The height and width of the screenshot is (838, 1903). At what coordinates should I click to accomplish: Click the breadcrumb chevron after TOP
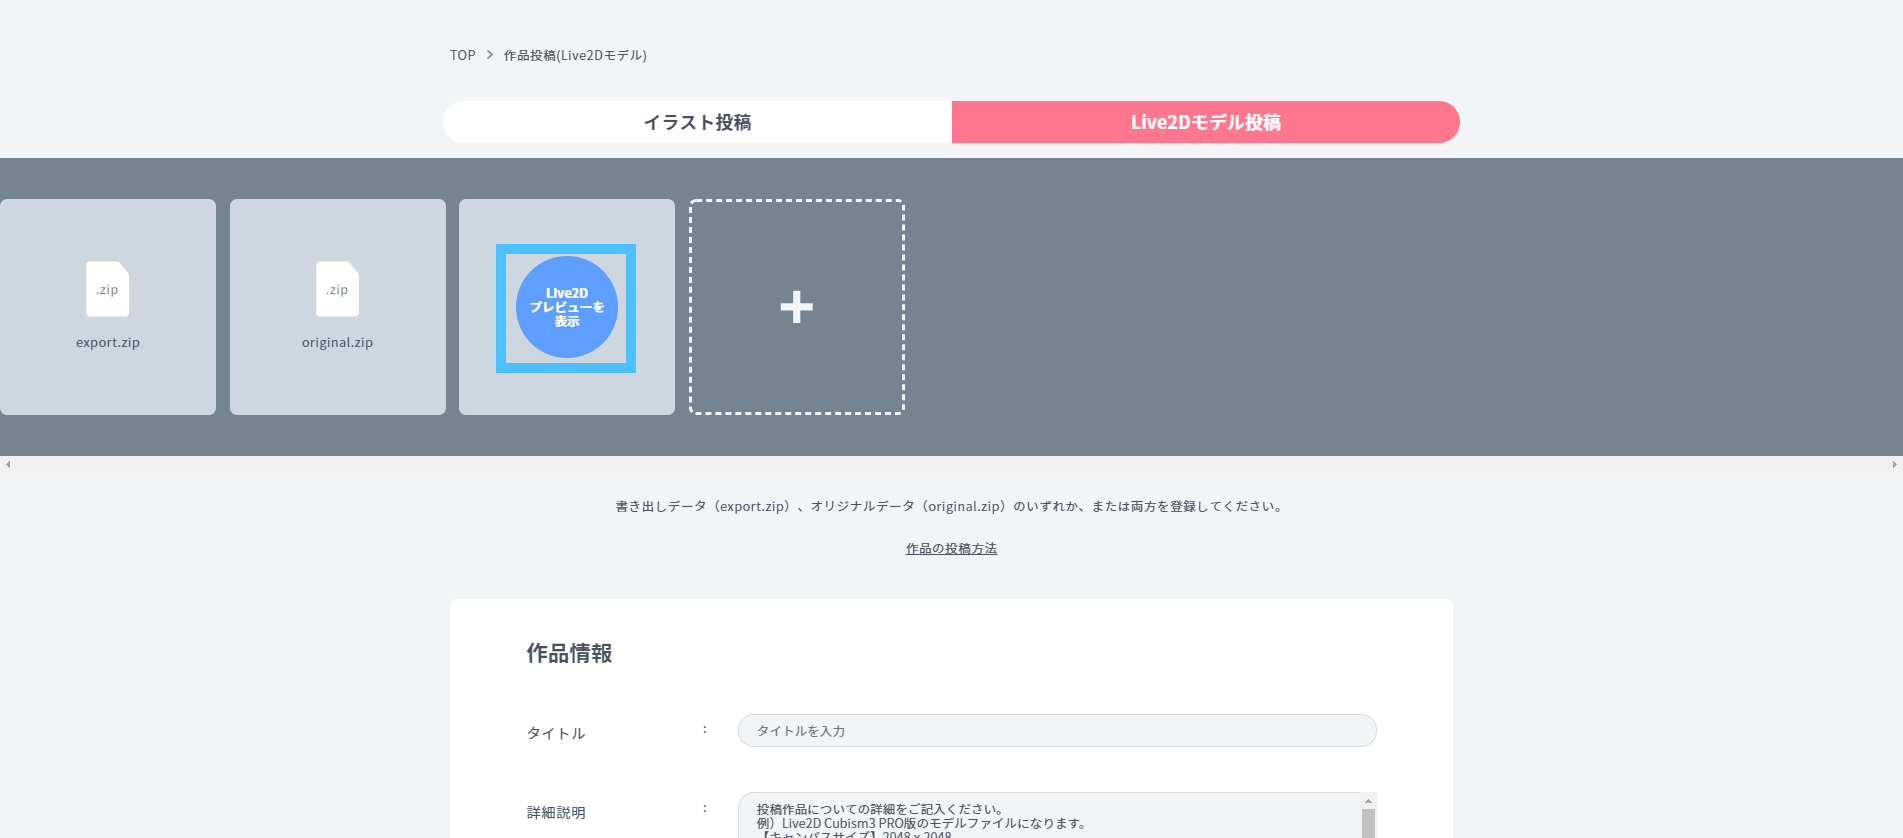pos(490,55)
